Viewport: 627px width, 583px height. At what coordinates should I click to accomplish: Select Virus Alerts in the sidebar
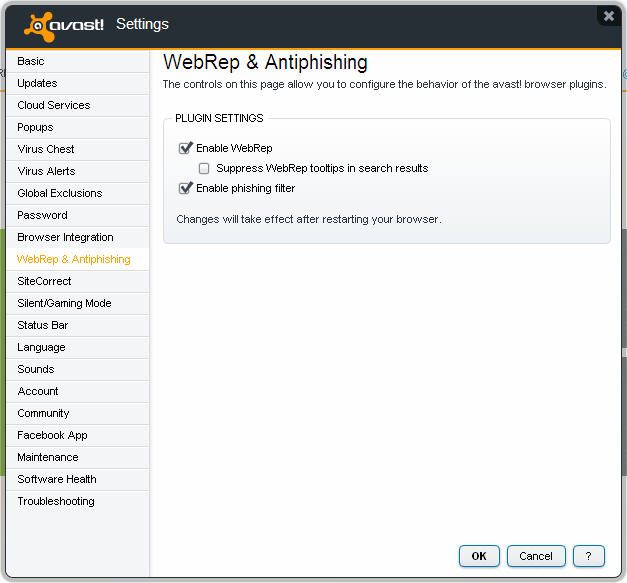click(x=78, y=171)
